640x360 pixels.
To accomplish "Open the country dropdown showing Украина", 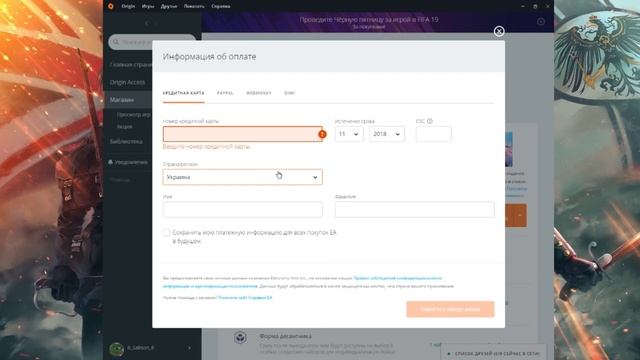I will pos(242,177).
